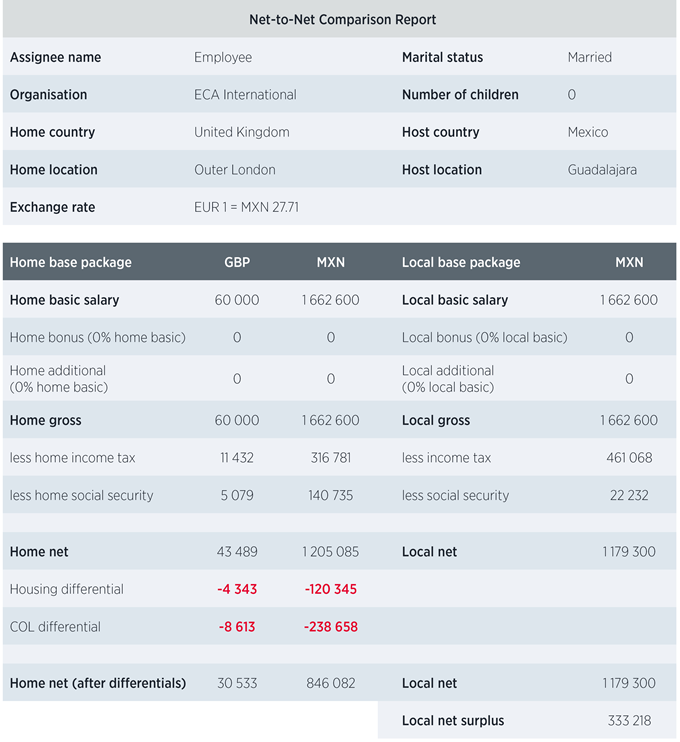Select the Married marital status value
The image size is (680, 742).
(x=589, y=57)
